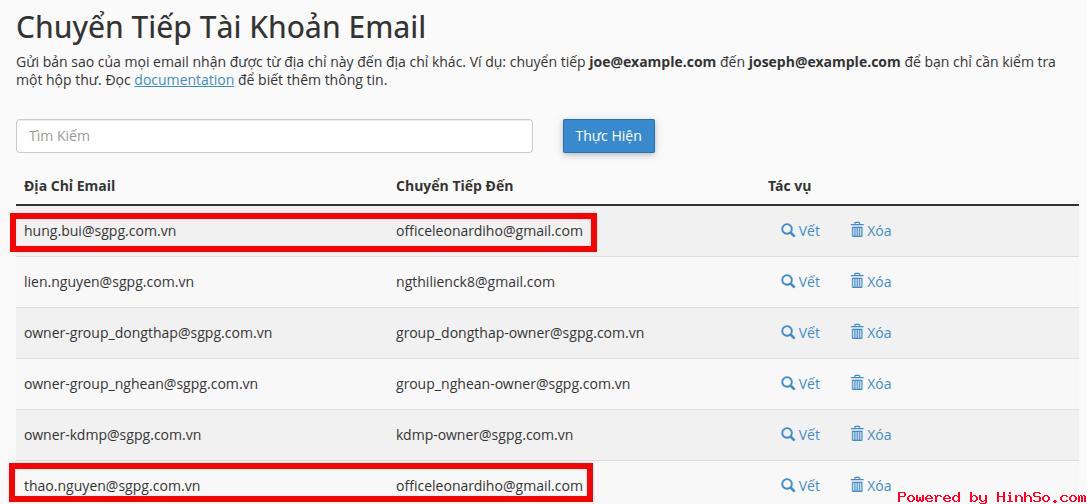Delete the owner-group_dongthap forwarder
This screenshot has width=1087, height=504.
click(870, 333)
